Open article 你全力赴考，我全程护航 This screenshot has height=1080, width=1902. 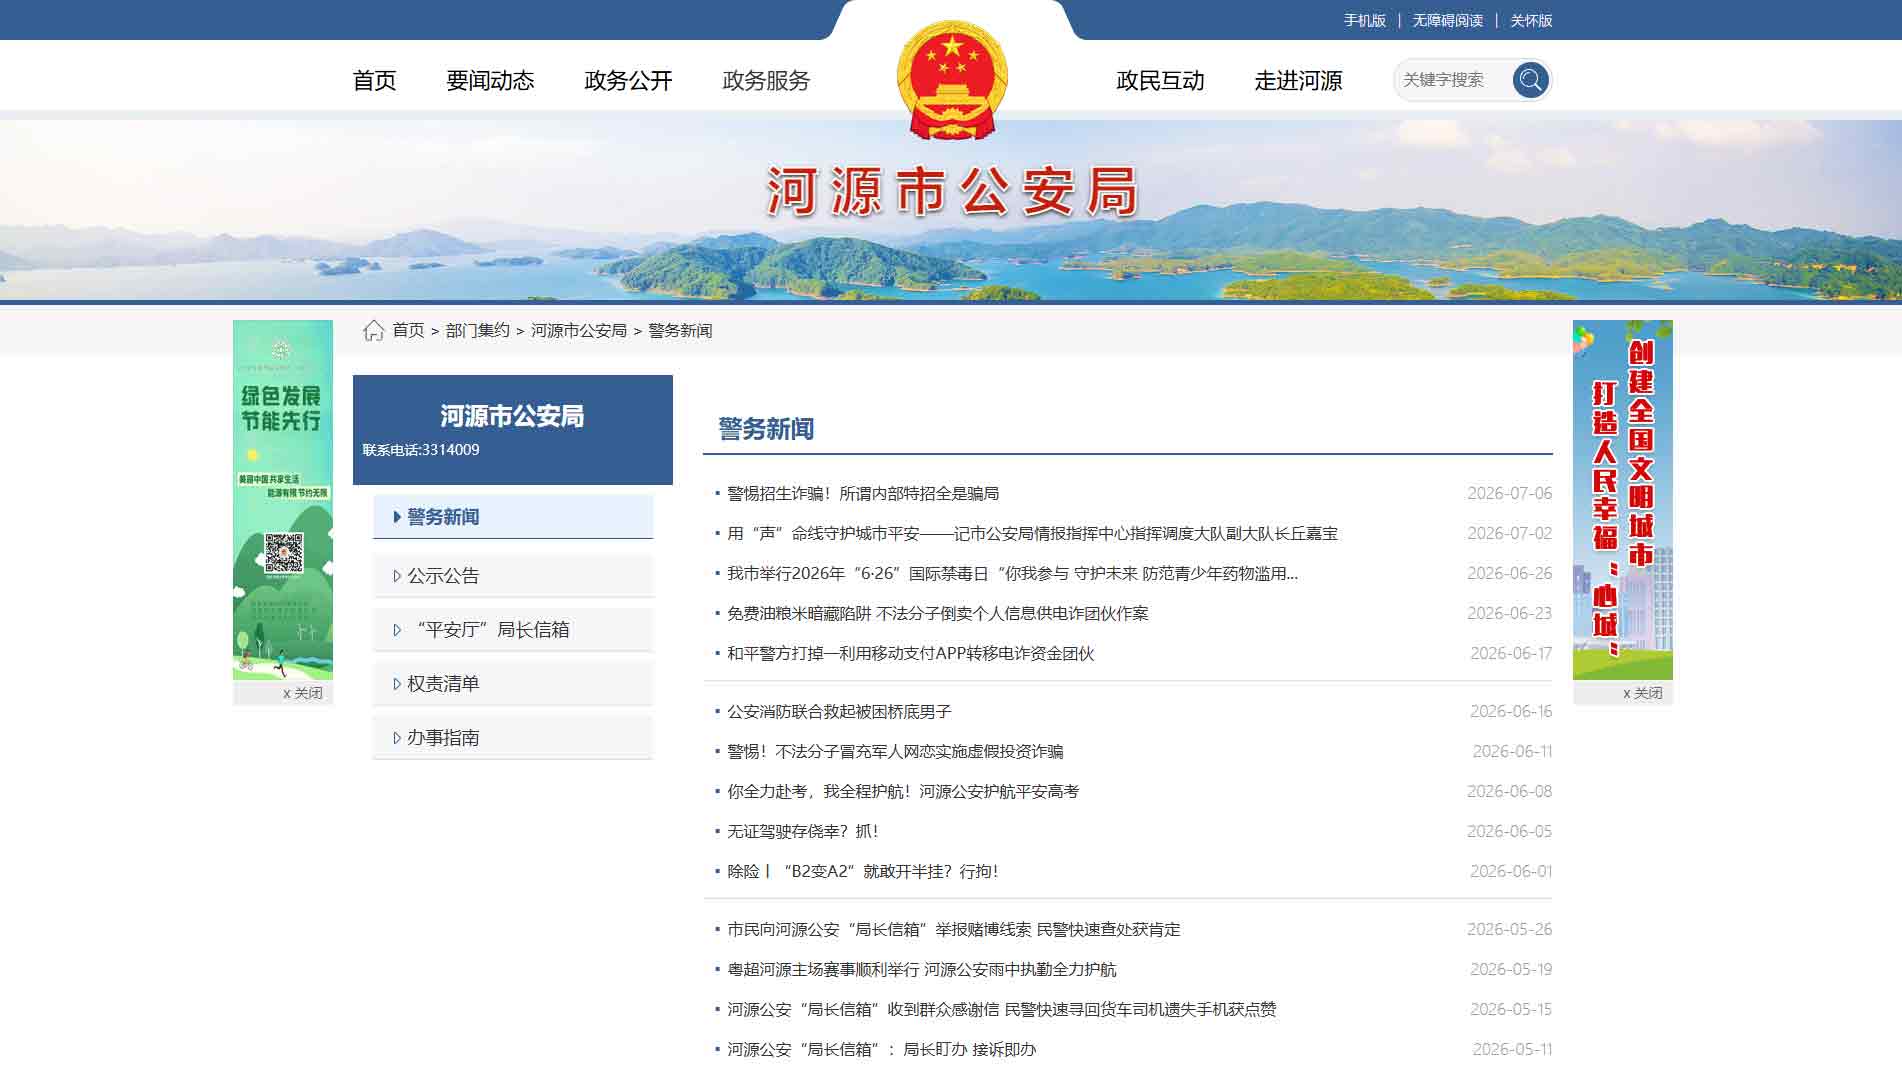[x=903, y=792]
